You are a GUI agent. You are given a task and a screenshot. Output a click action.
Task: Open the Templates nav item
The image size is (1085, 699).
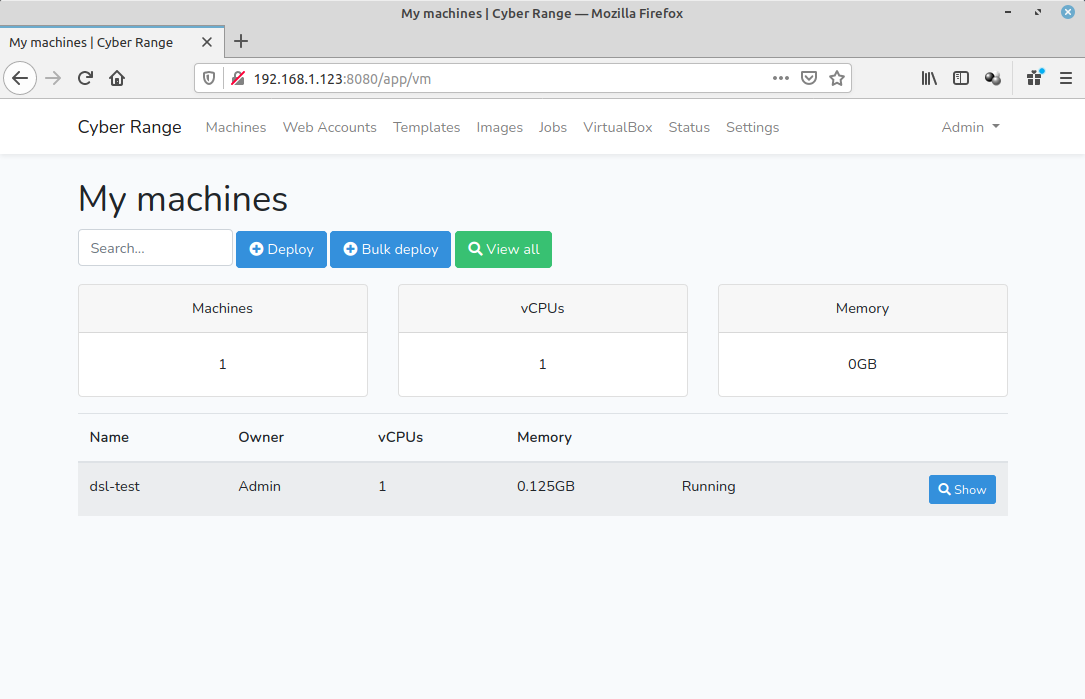click(x=426, y=127)
